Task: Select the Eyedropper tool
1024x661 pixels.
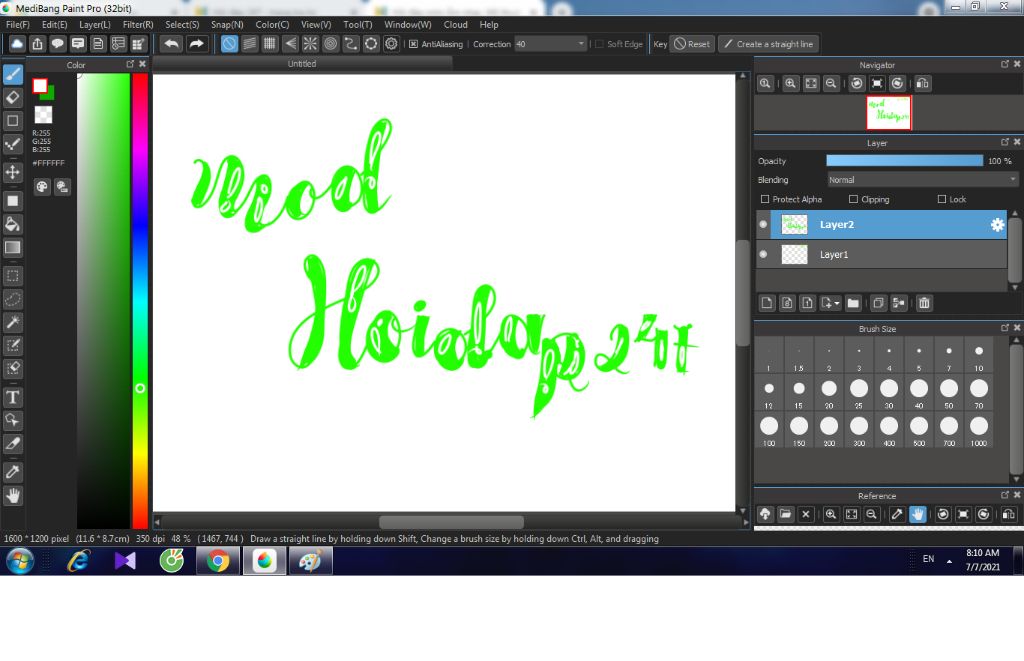Action: [x=13, y=472]
